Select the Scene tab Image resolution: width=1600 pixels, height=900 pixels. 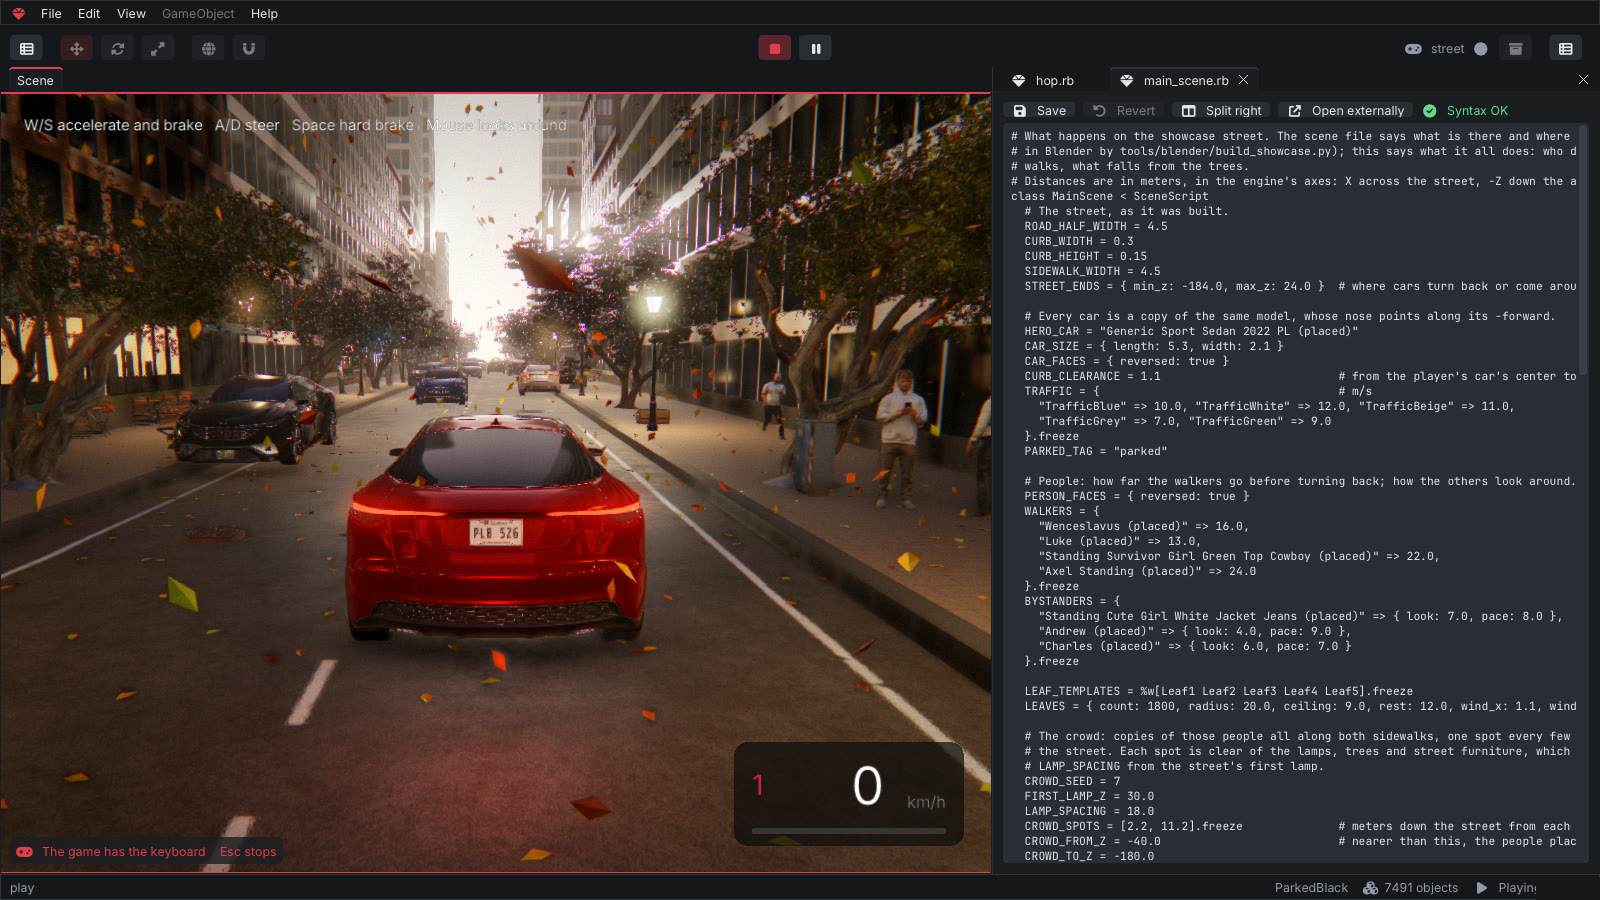click(x=35, y=81)
